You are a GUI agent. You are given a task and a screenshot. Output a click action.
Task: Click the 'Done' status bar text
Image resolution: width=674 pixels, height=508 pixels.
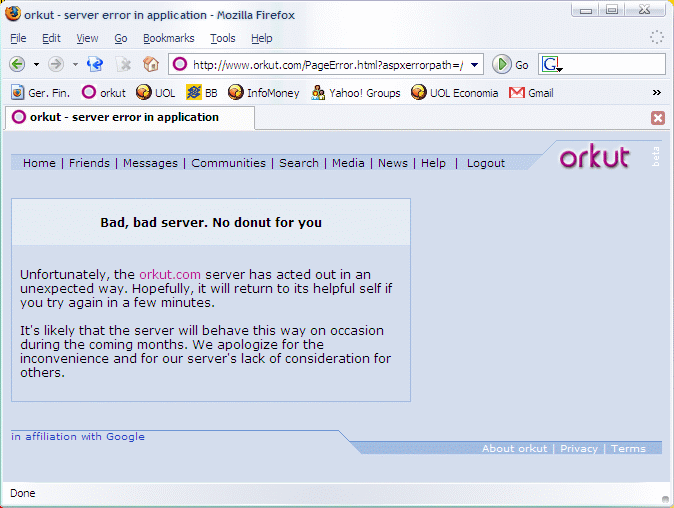coord(23,493)
